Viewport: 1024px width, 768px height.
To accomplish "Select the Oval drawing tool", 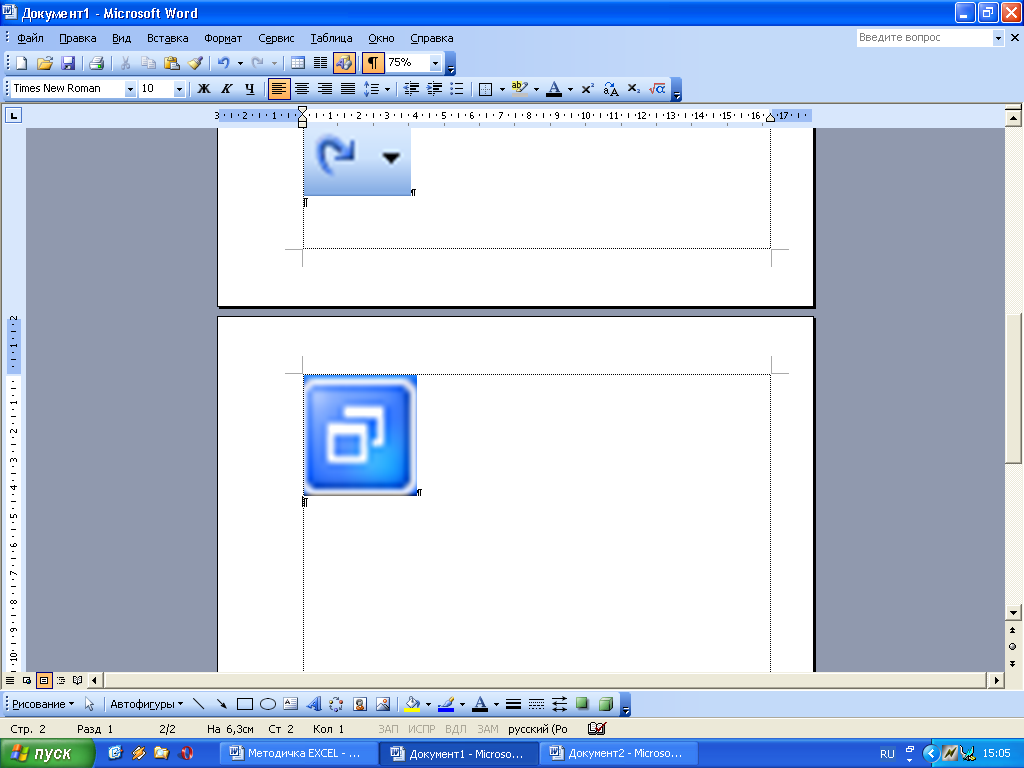I will click(x=268, y=704).
